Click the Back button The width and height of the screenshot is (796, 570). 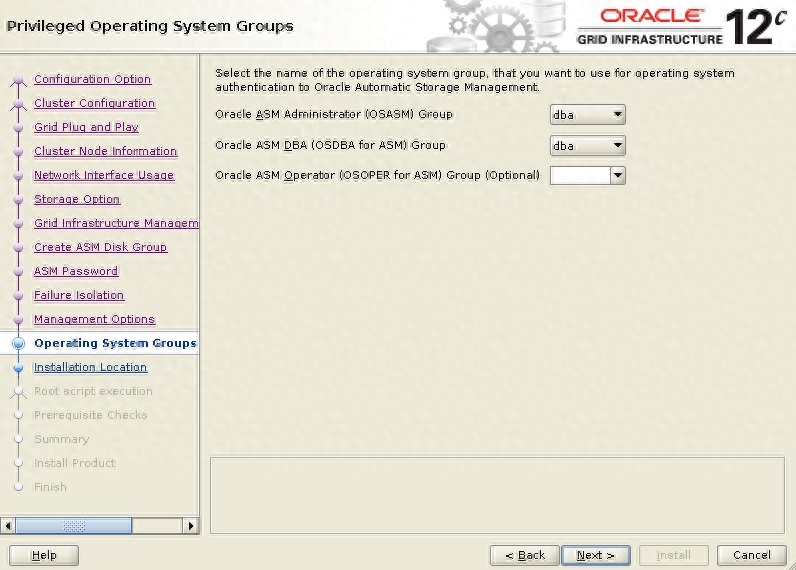click(x=524, y=555)
